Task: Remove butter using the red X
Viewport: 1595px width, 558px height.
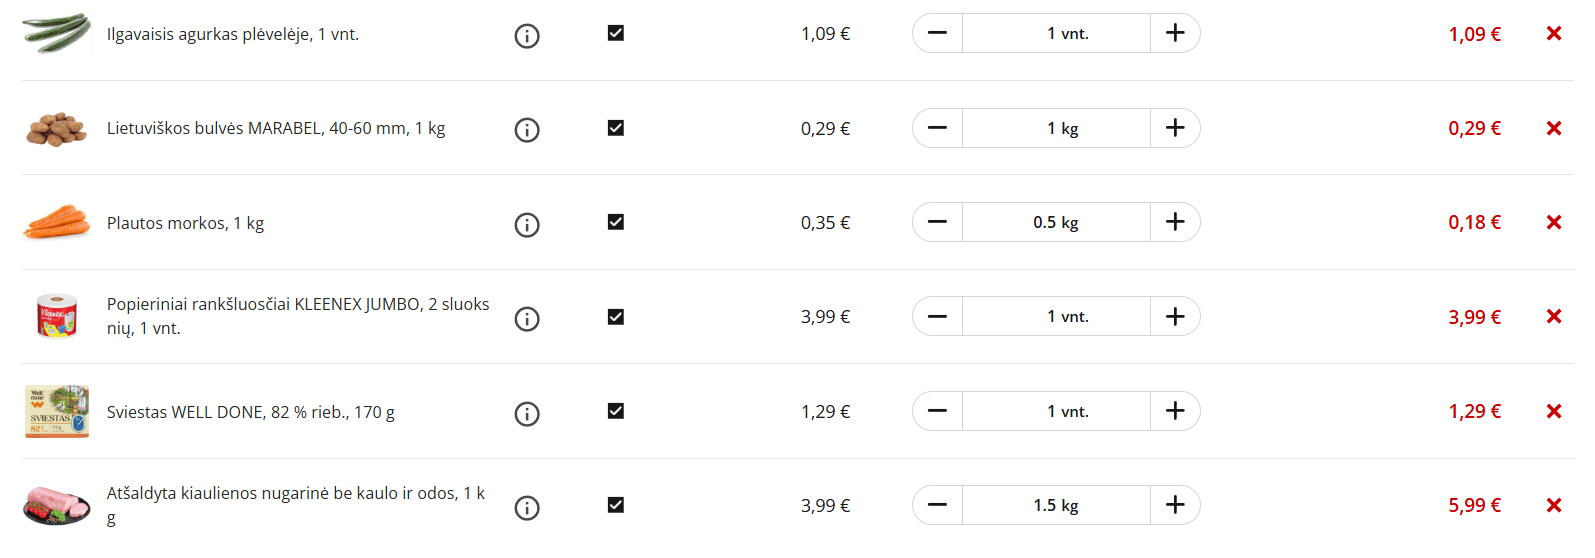Action: point(1553,411)
